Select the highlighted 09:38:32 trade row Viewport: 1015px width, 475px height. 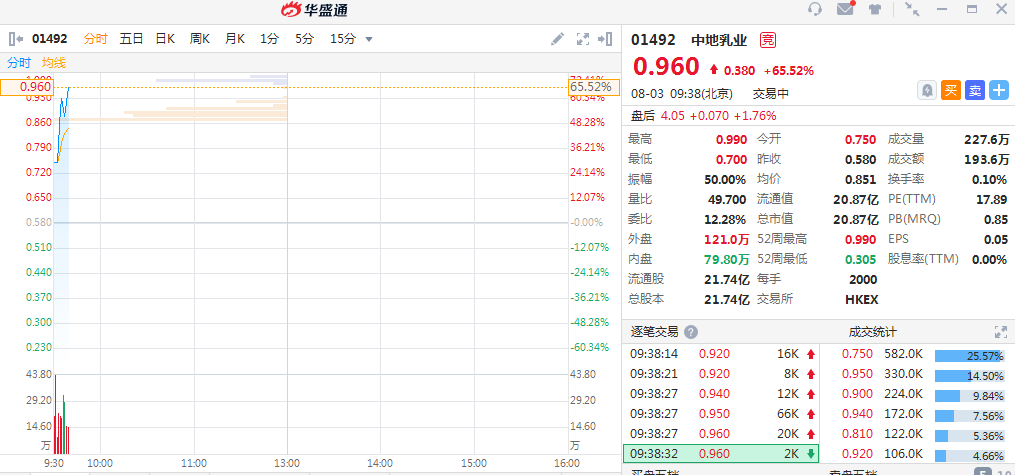[x=721, y=452]
